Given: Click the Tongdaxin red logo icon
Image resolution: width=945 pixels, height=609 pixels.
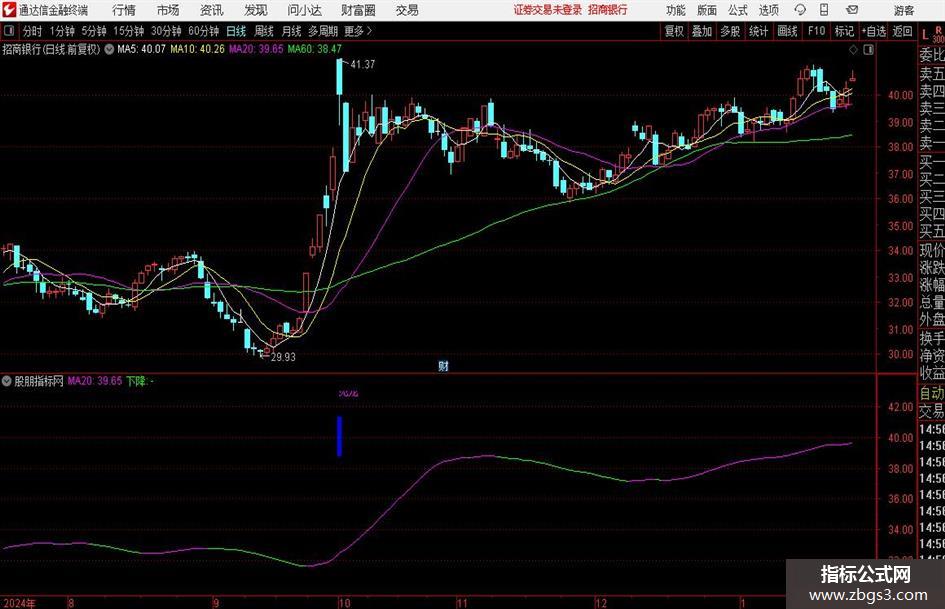Looking at the screenshot, I should 10,10.
